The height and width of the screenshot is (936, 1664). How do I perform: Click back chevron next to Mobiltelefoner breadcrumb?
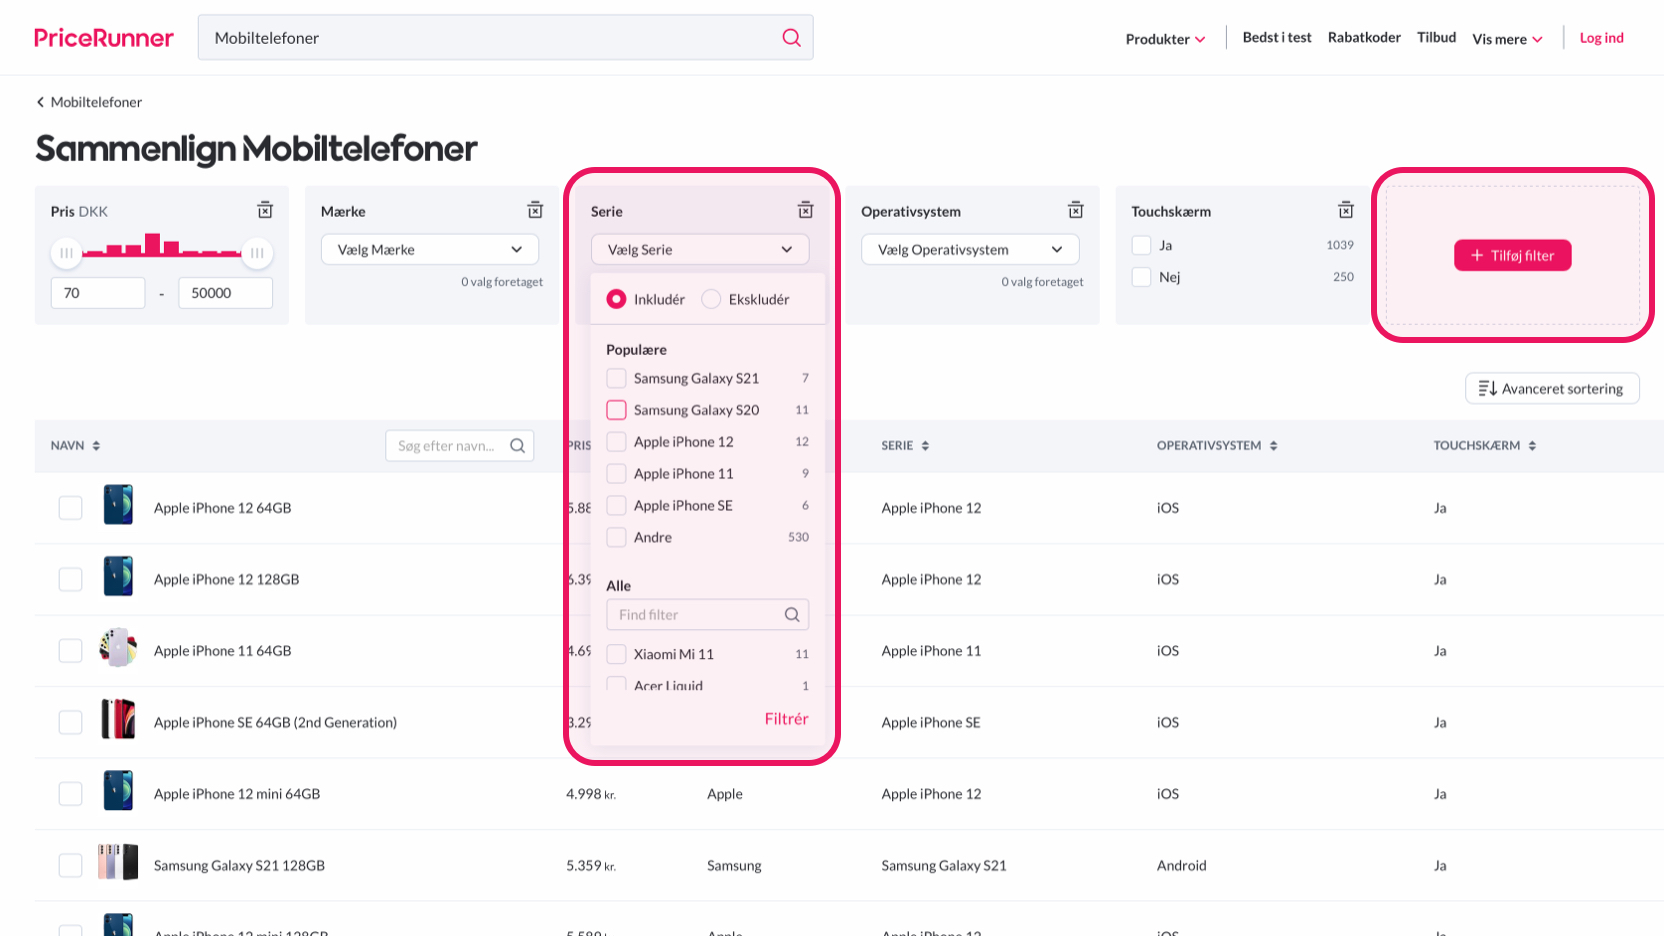(x=40, y=102)
